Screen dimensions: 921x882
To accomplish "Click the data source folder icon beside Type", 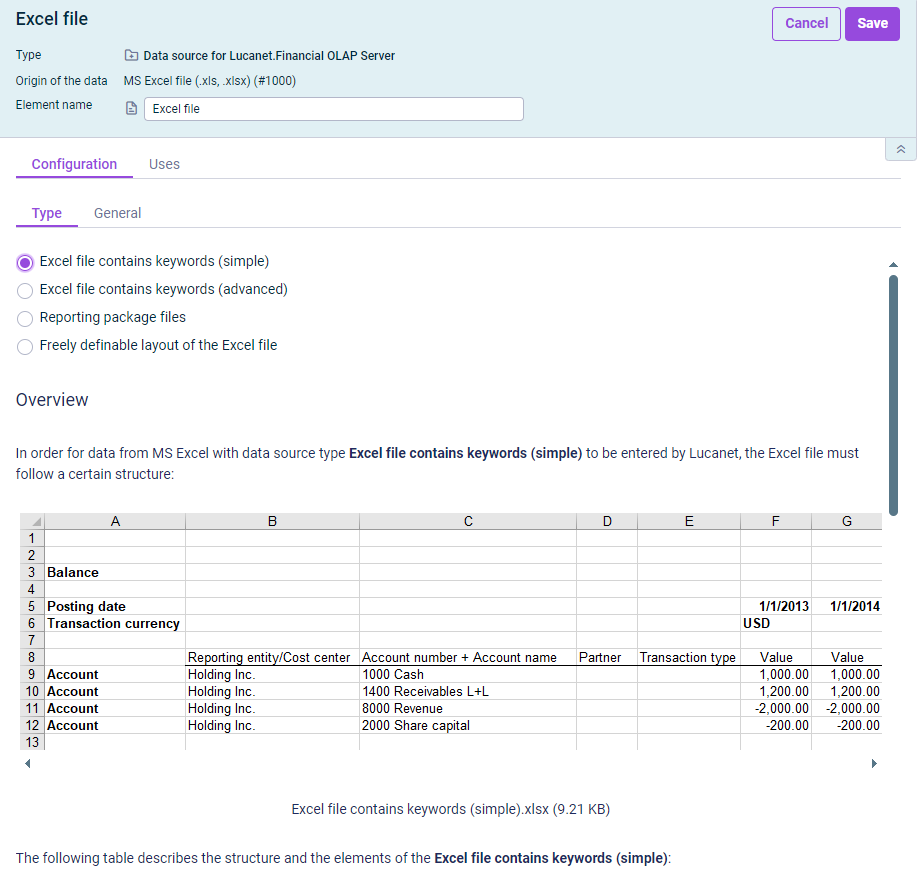I will pyautogui.click(x=131, y=55).
